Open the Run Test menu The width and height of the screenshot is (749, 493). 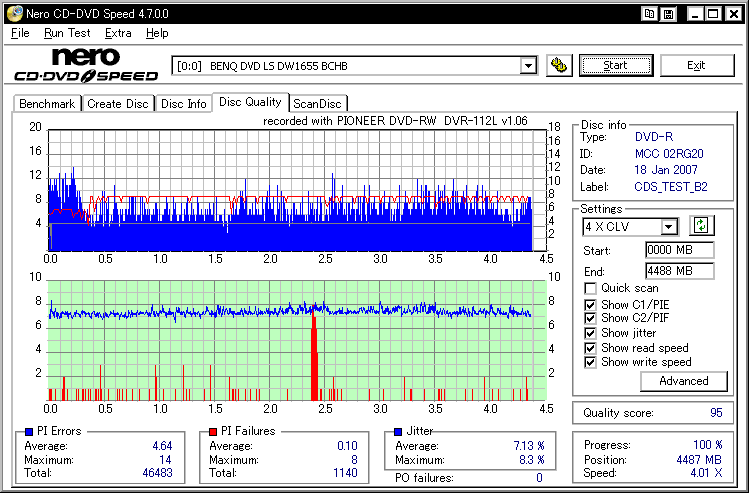(x=67, y=33)
